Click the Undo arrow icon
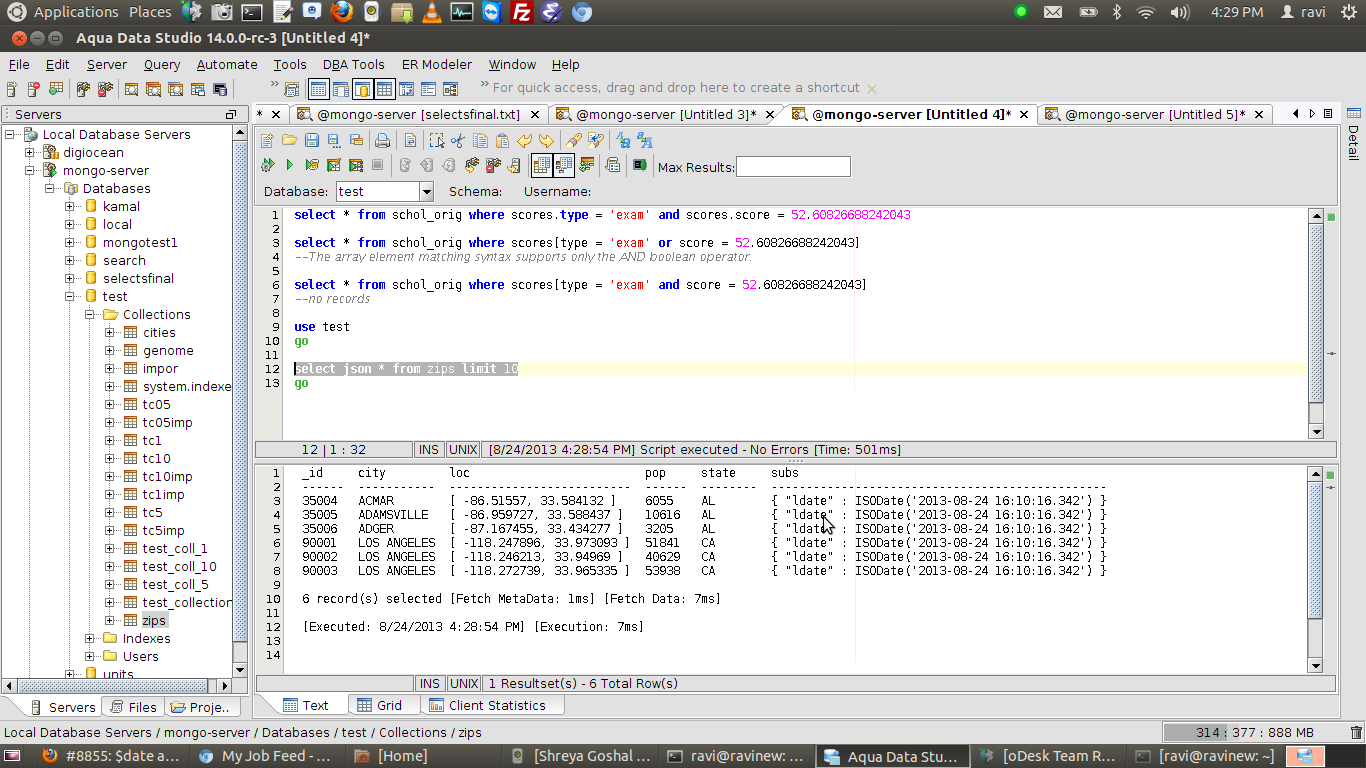The height and width of the screenshot is (768, 1366). [x=524, y=141]
